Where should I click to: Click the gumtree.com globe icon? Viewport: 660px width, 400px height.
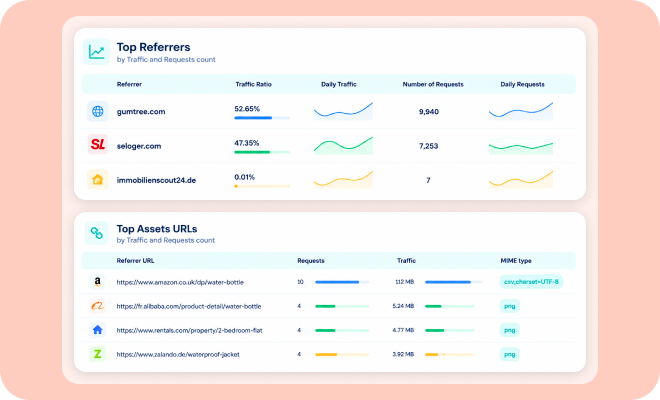point(98,111)
